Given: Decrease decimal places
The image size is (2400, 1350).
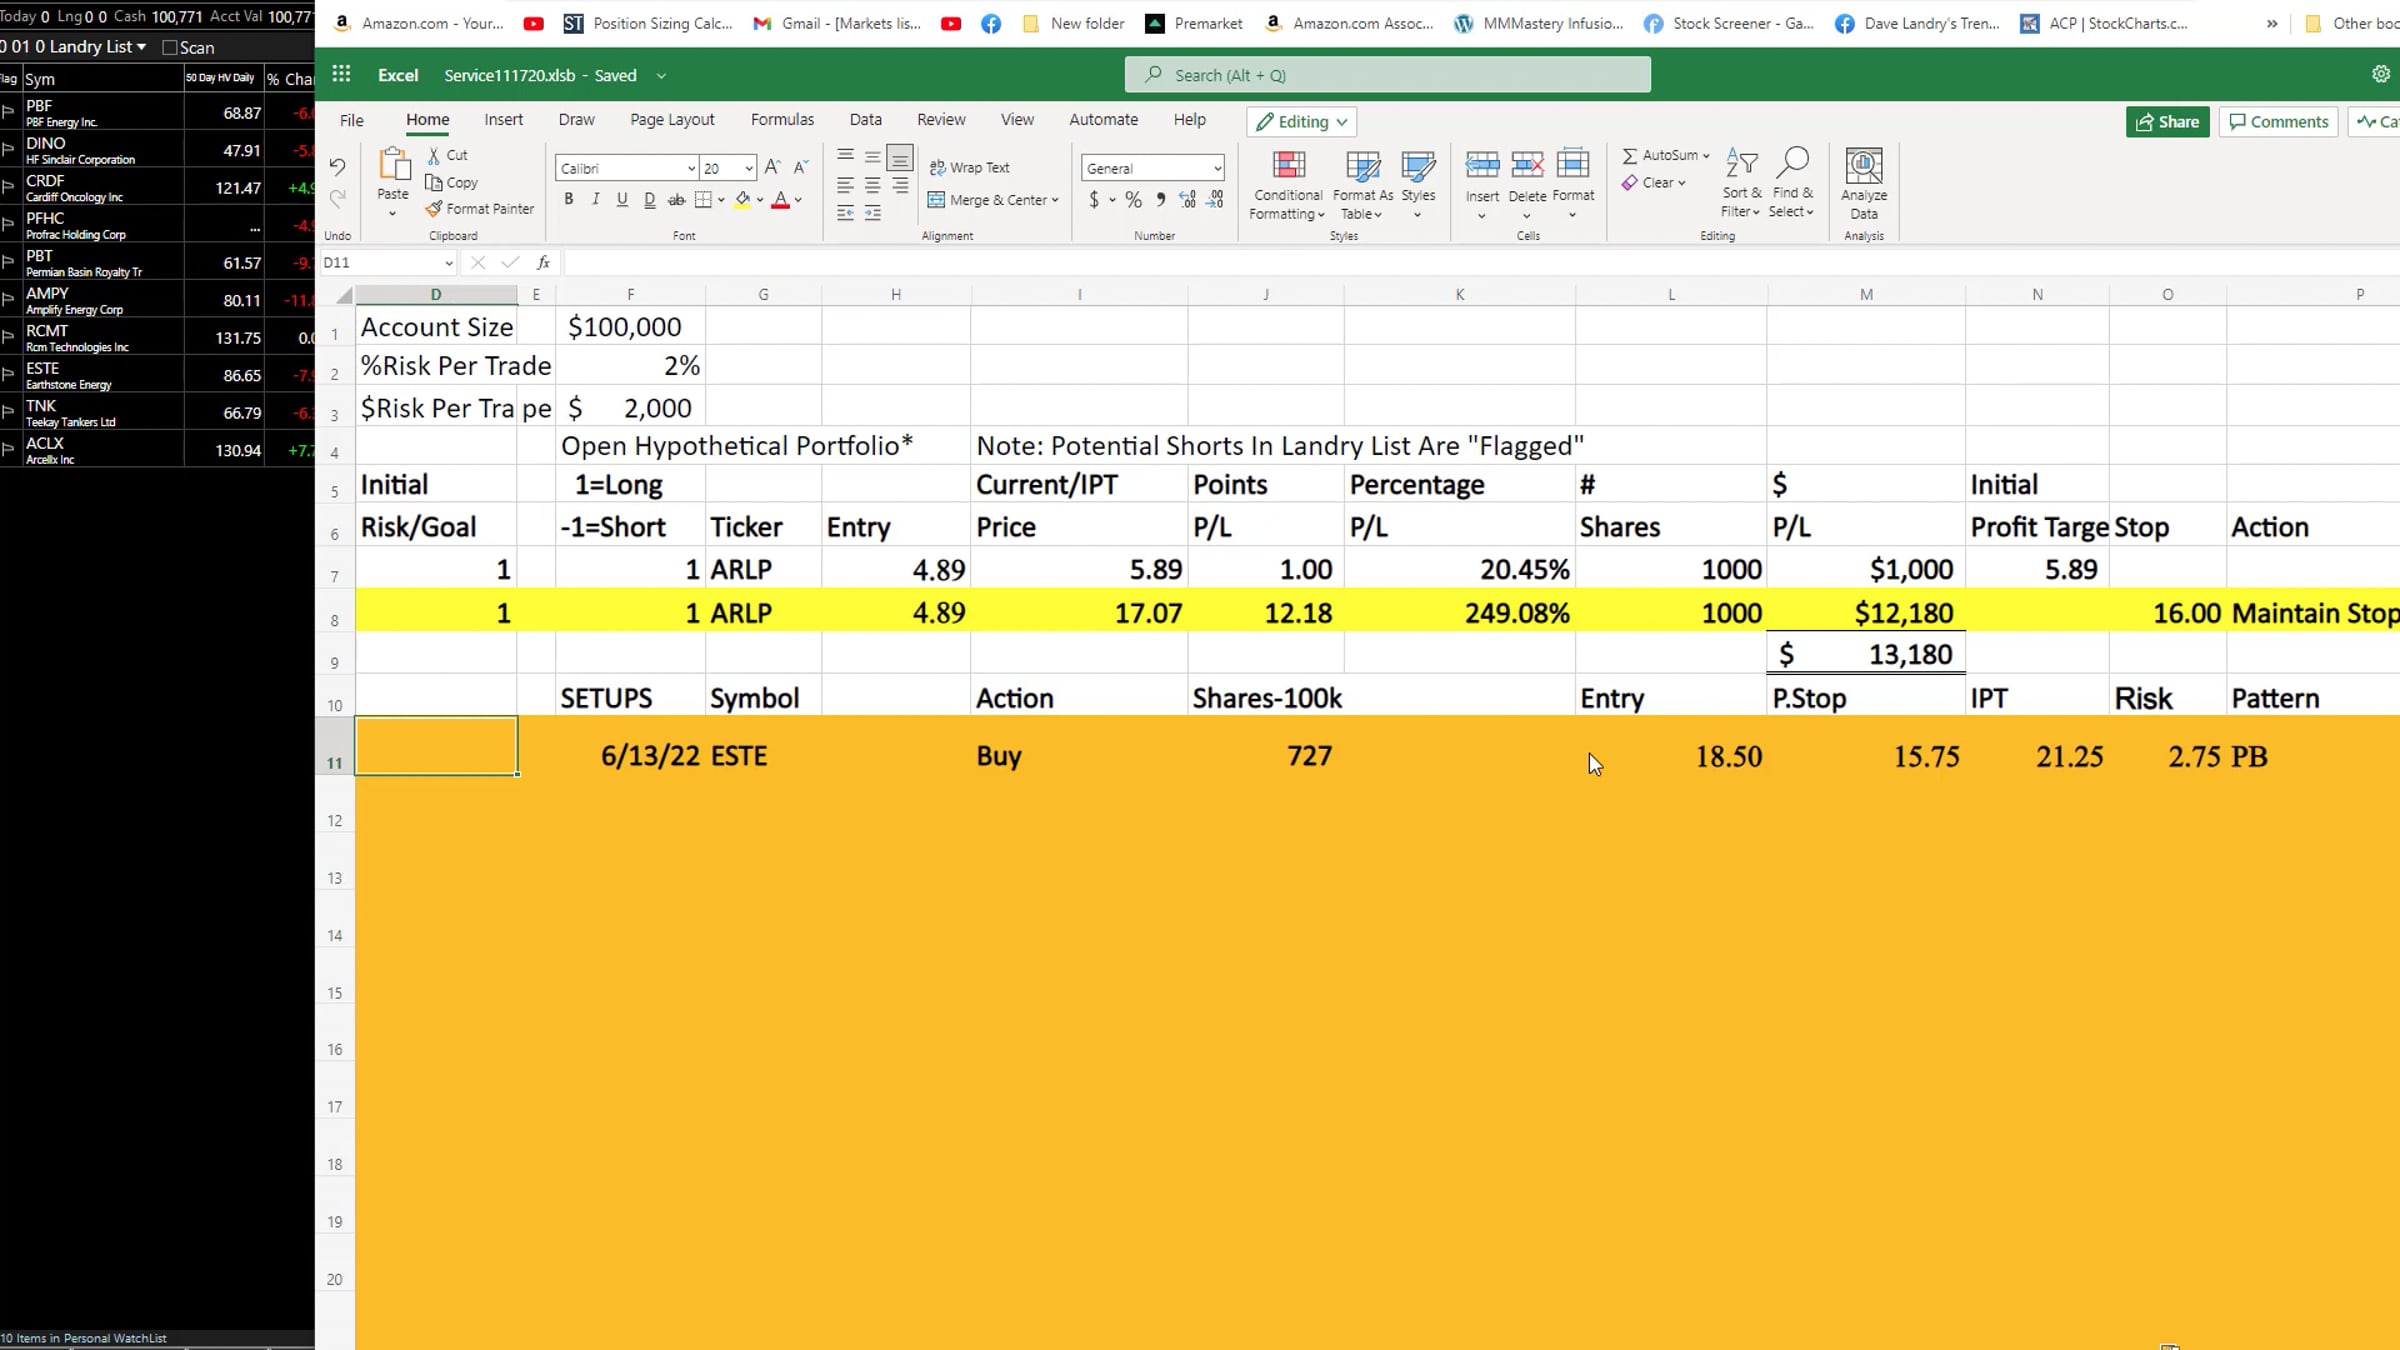Looking at the screenshot, I should click(x=1215, y=200).
